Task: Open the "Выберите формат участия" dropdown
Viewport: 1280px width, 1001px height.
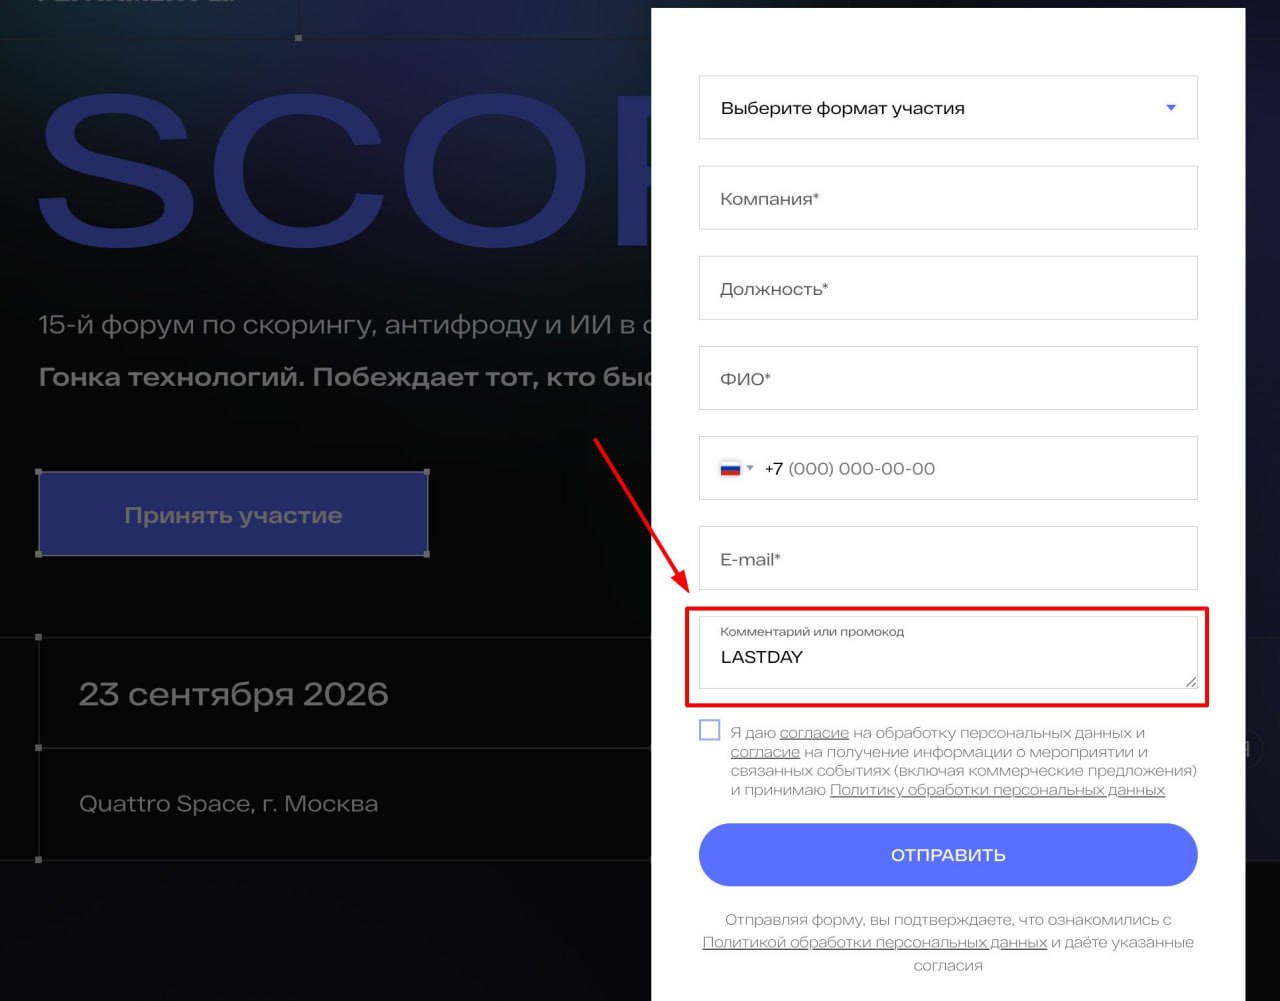Action: click(948, 108)
